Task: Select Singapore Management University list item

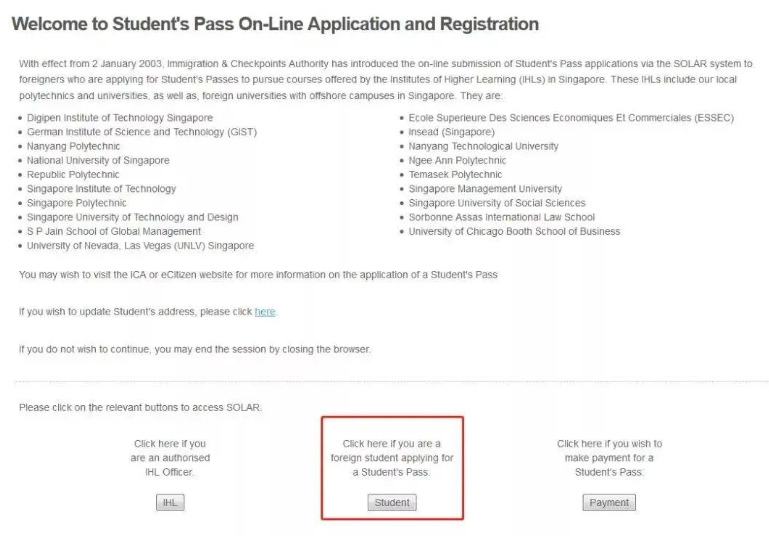Action: coord(485,189)
